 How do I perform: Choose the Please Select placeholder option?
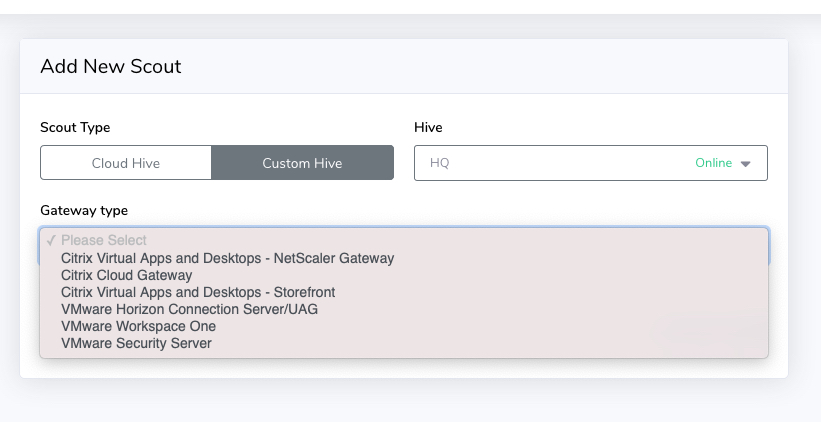point(404,240)
